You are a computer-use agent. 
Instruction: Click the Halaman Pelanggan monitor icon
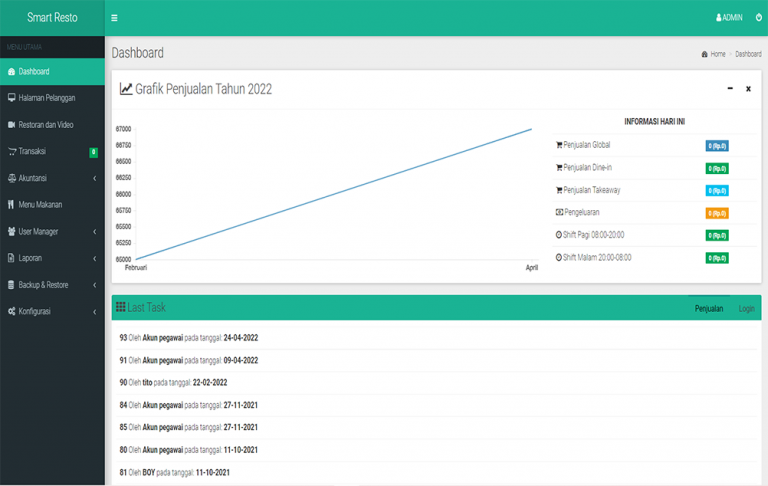pos(11,98)
